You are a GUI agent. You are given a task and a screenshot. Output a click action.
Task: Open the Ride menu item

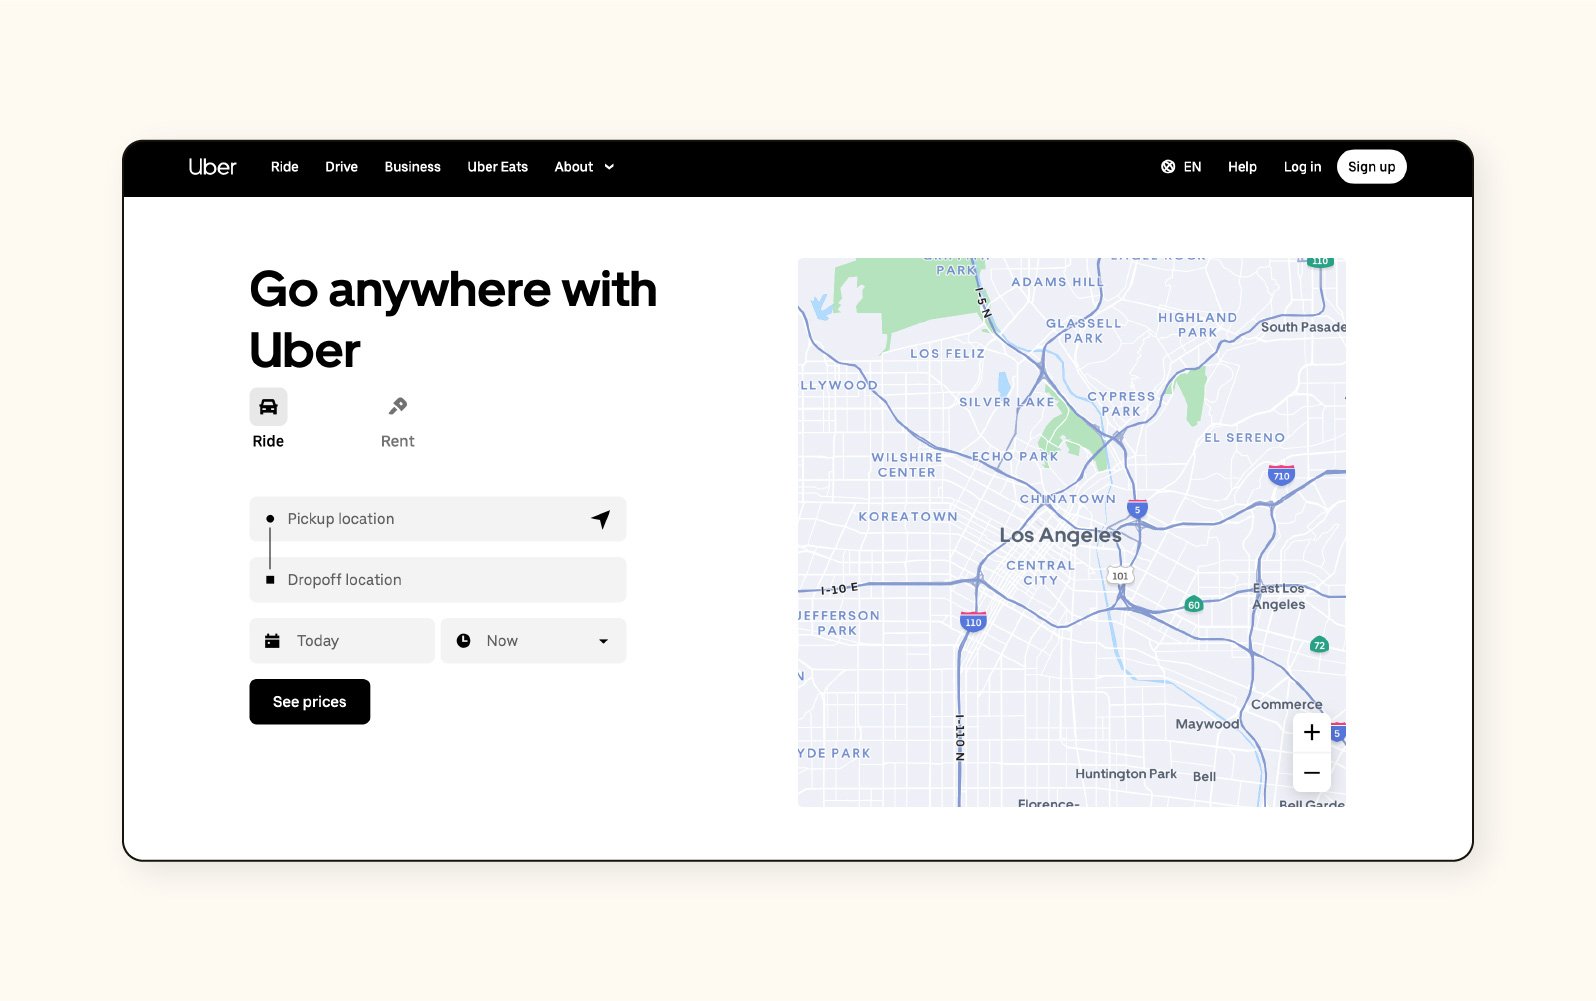tap(285, 167)
